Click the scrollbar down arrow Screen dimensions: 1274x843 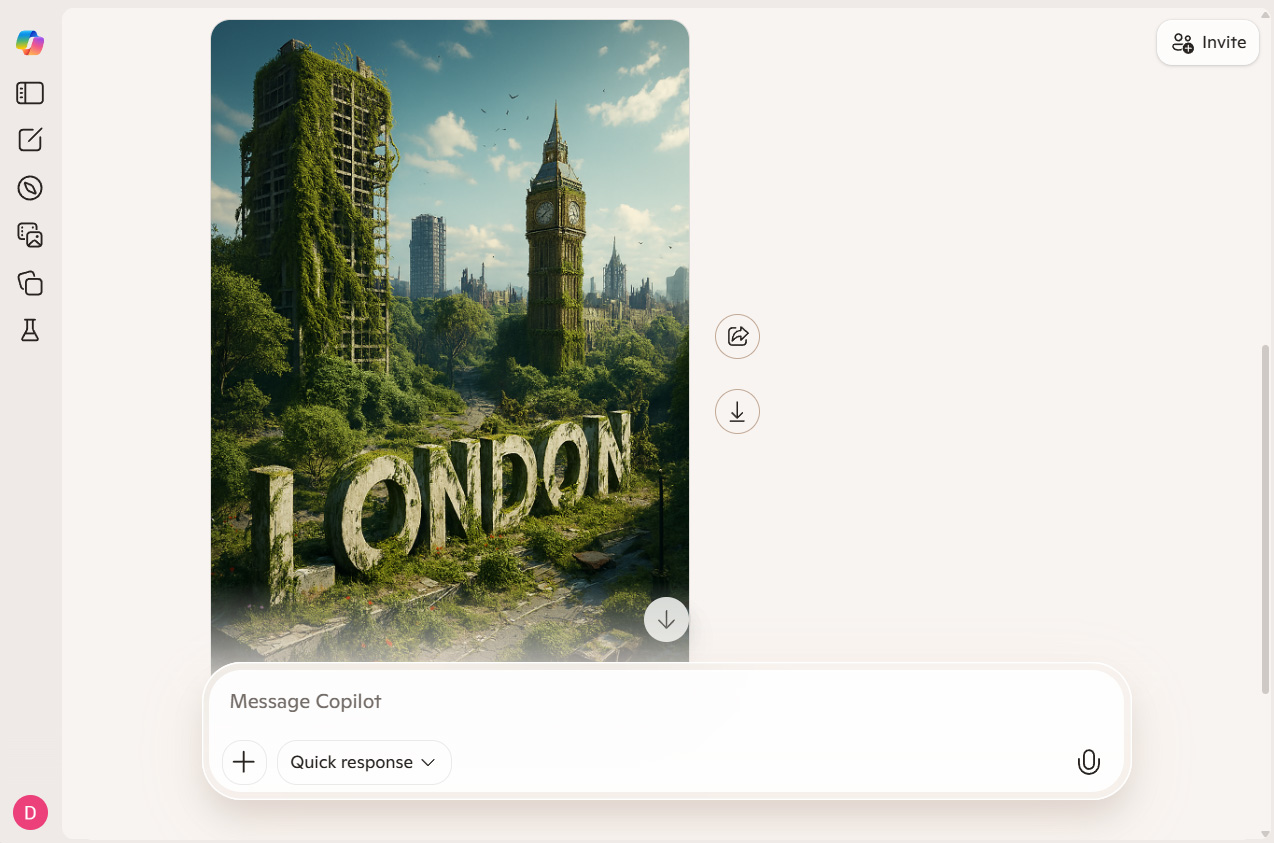(1266, 833)
